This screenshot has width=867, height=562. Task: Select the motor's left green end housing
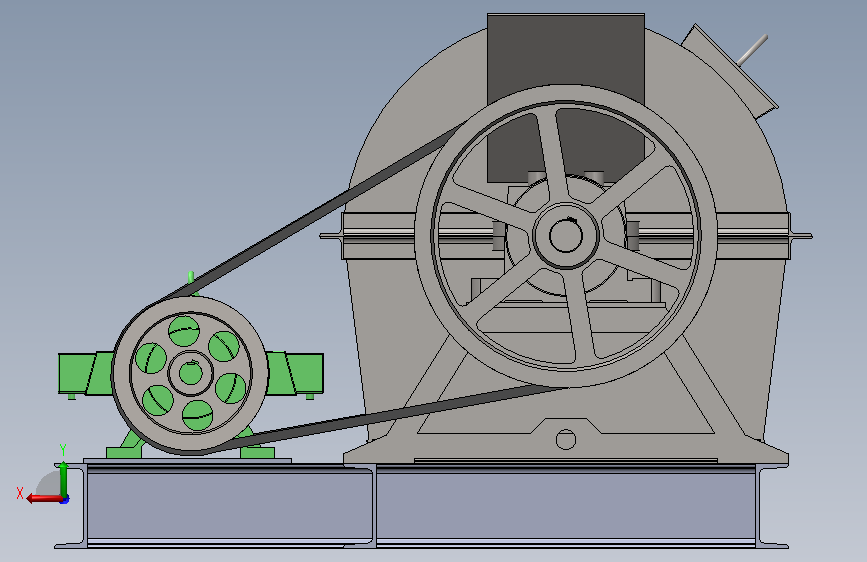(86, 374)
